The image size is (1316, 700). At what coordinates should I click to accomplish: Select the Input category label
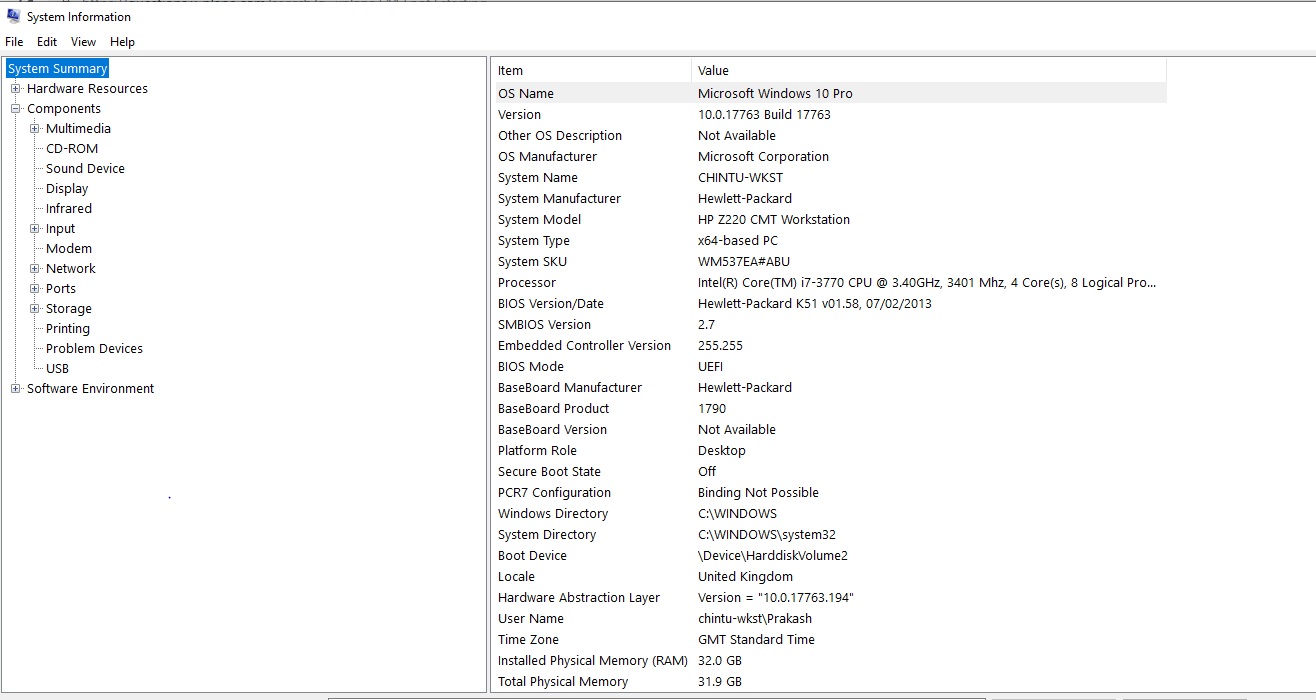[60, 229]
